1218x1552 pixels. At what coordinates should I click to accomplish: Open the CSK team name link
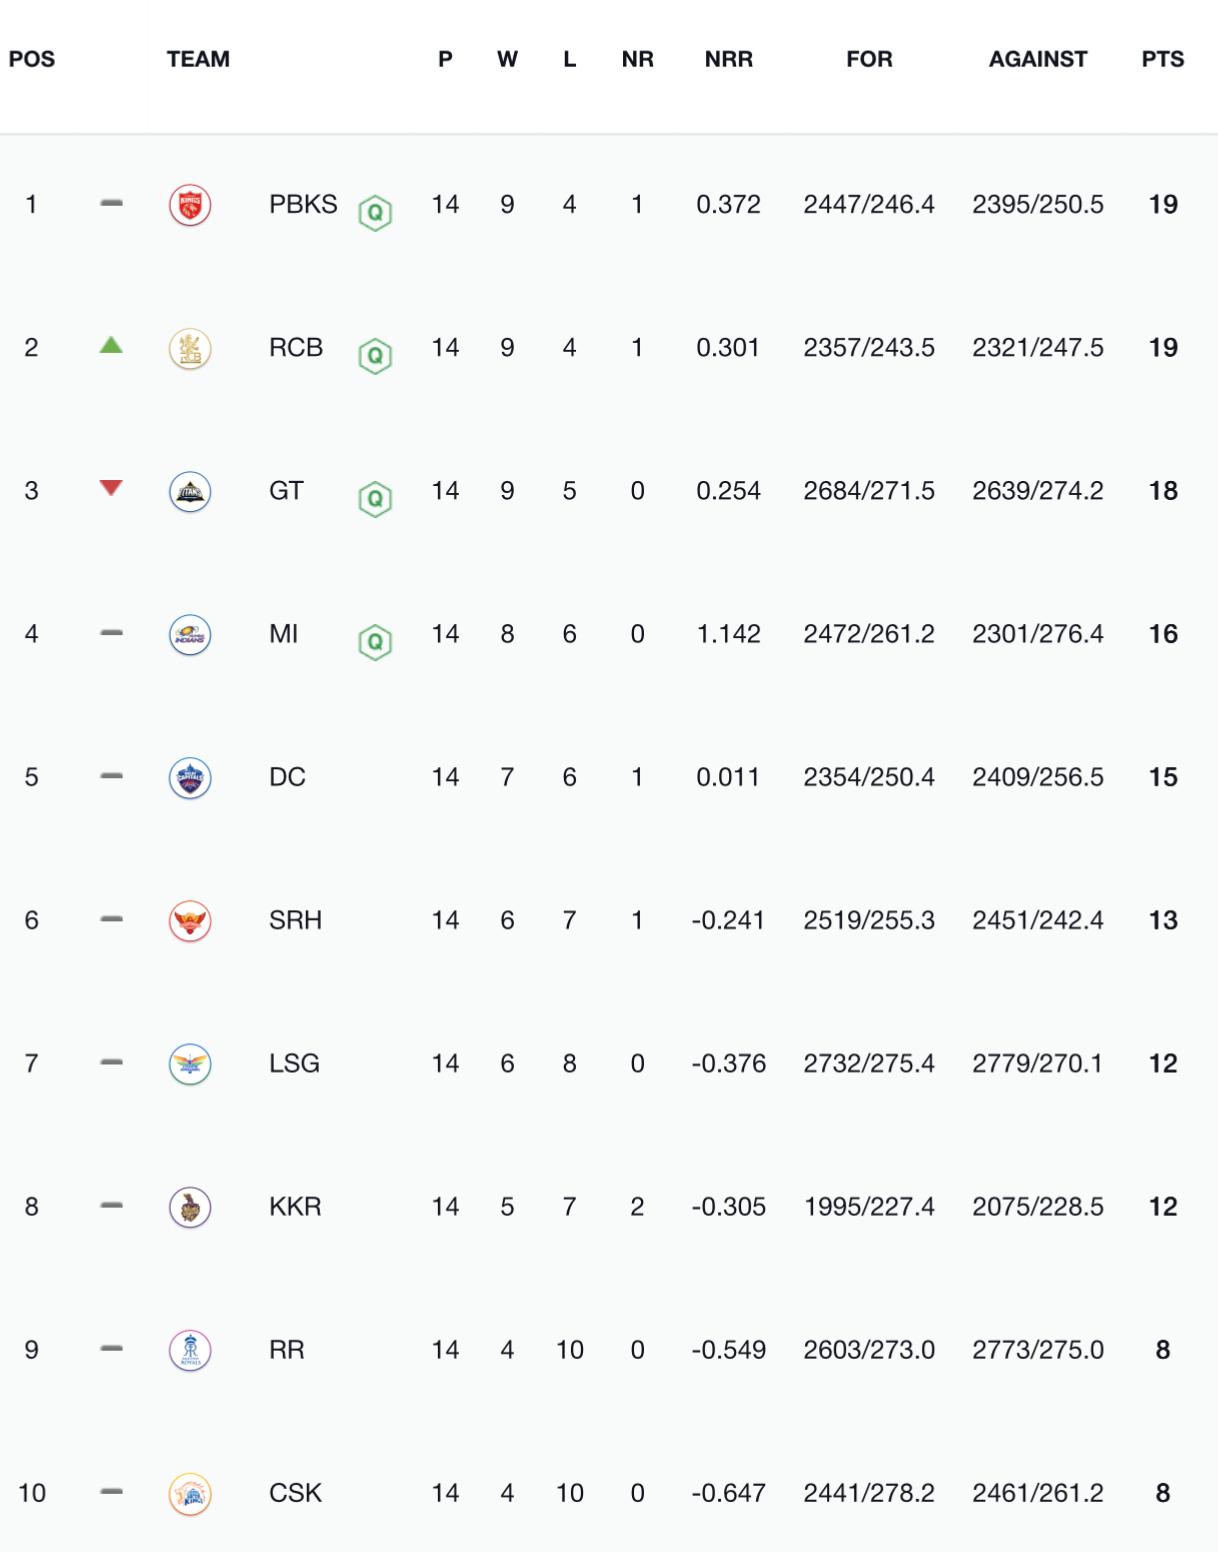(295, 1493)
